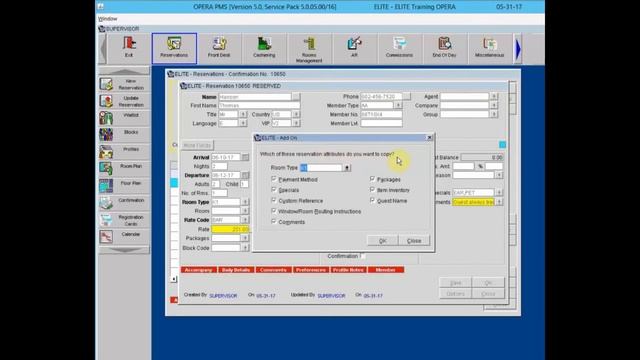Toggle the Item Inventory checkbox
The width and height of the screenshot is (640, 360).
tap(372, 189)
